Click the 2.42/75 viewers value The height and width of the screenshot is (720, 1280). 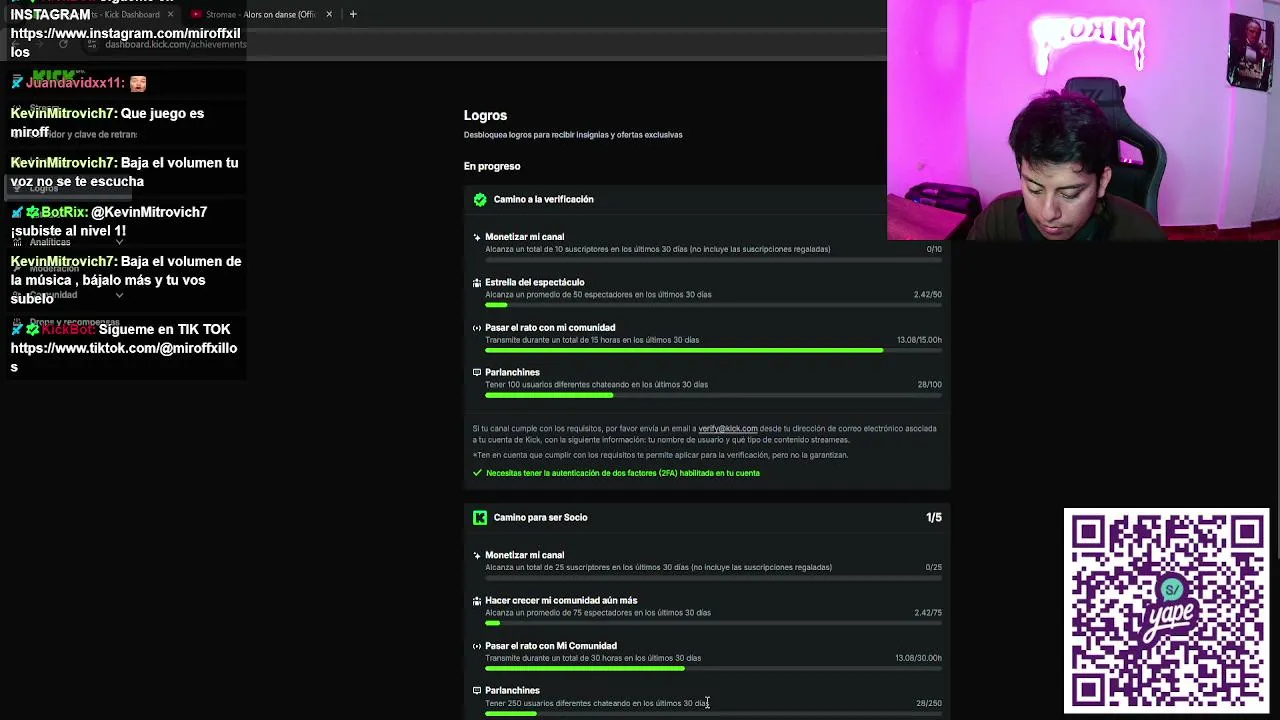928,613
